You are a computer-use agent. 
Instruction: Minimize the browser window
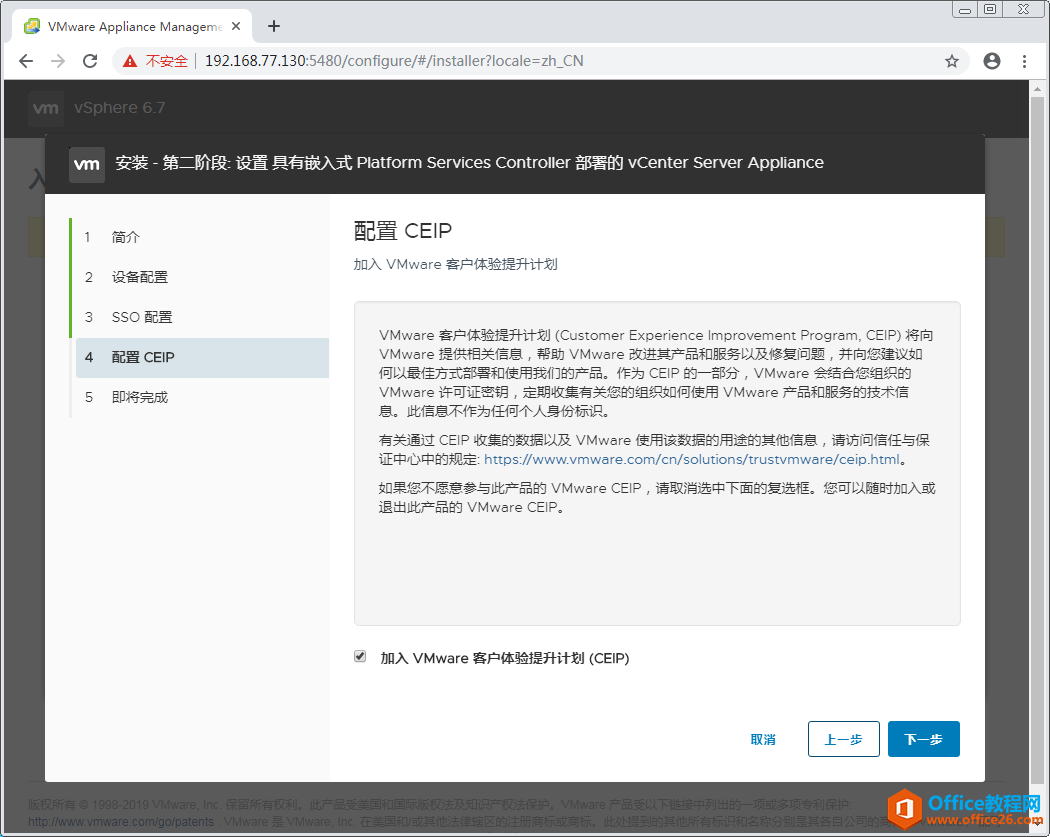964,9
